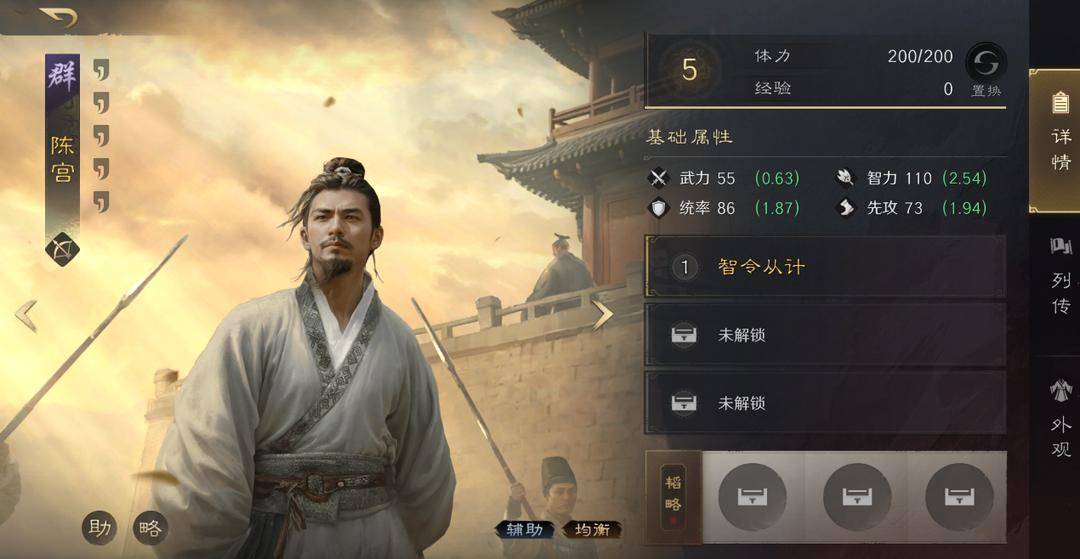Open the last locked 韬略 slot
Viewport: 1080px width, 559px height.
[x=959, y=496]
